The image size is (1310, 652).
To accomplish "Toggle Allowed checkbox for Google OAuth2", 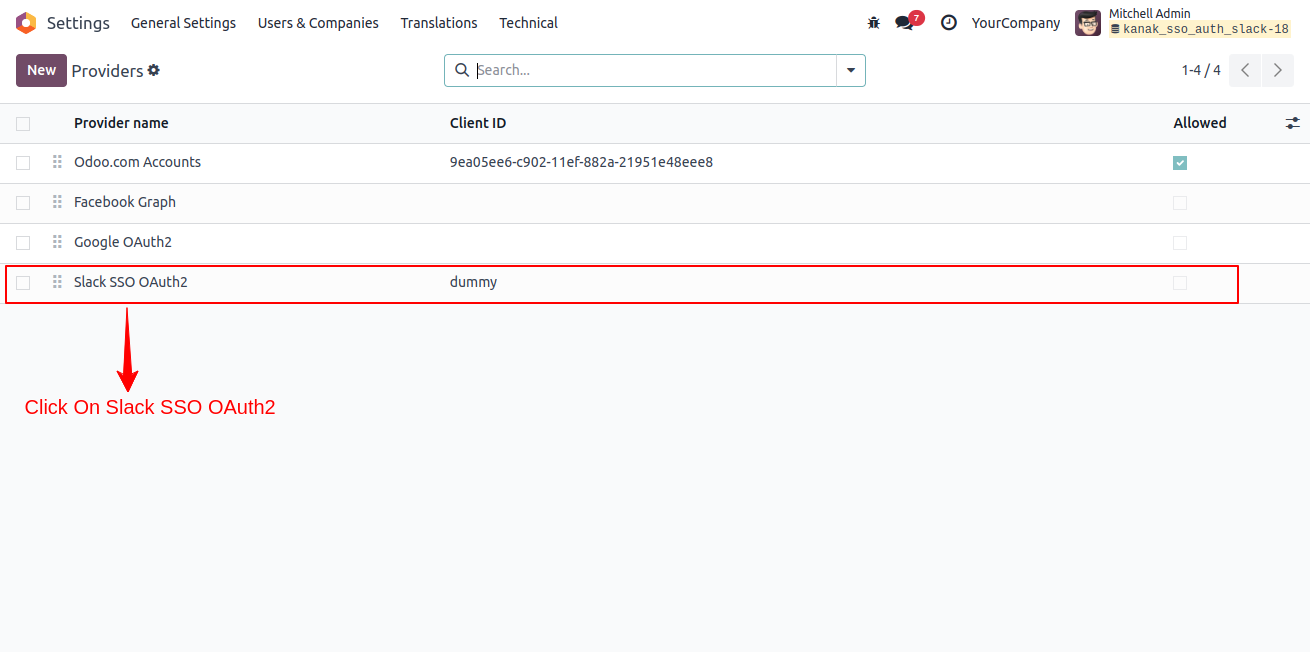I will [x=1180, y=243].
